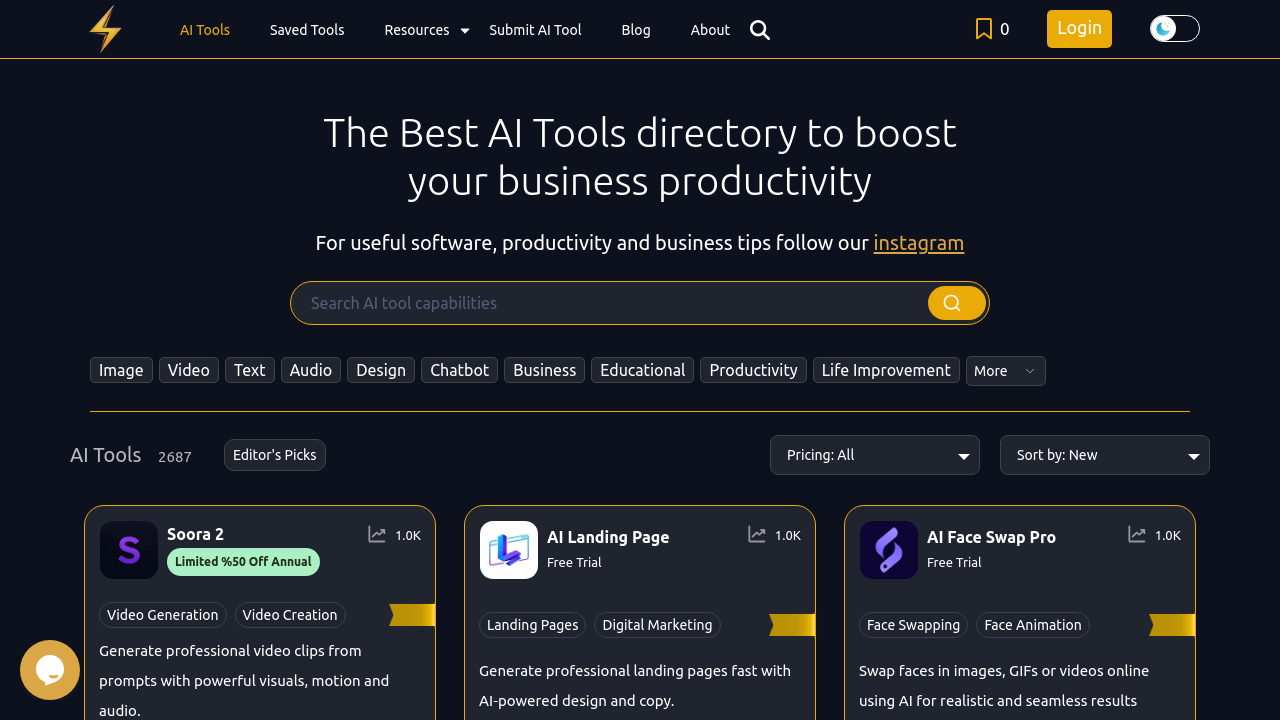Click the yellow ribbon on AI Face Swap Pro card
Screen dimensions: 1280x720
1172,624
